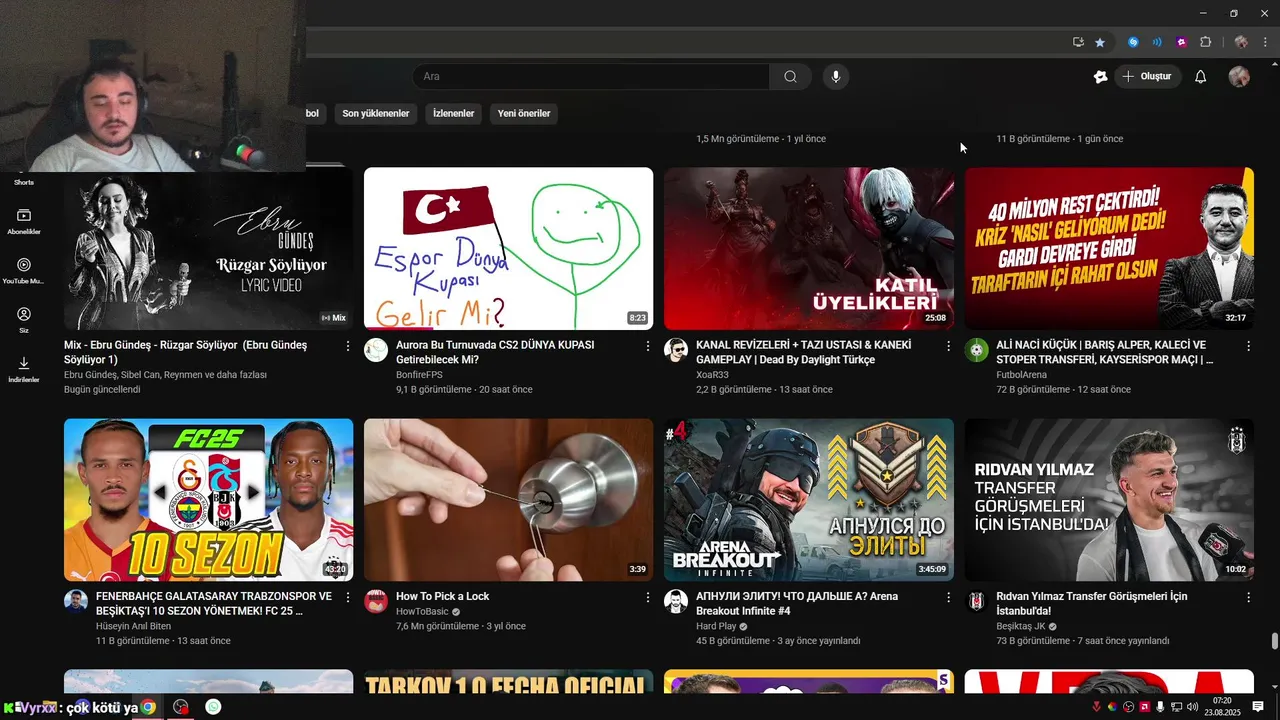The height and width of the screenshot is (720, 1280).
Task: Play the Rıdvan Yılmaz transfer thumbnail
Action: pyautogui.click(x=1109, y=500)
